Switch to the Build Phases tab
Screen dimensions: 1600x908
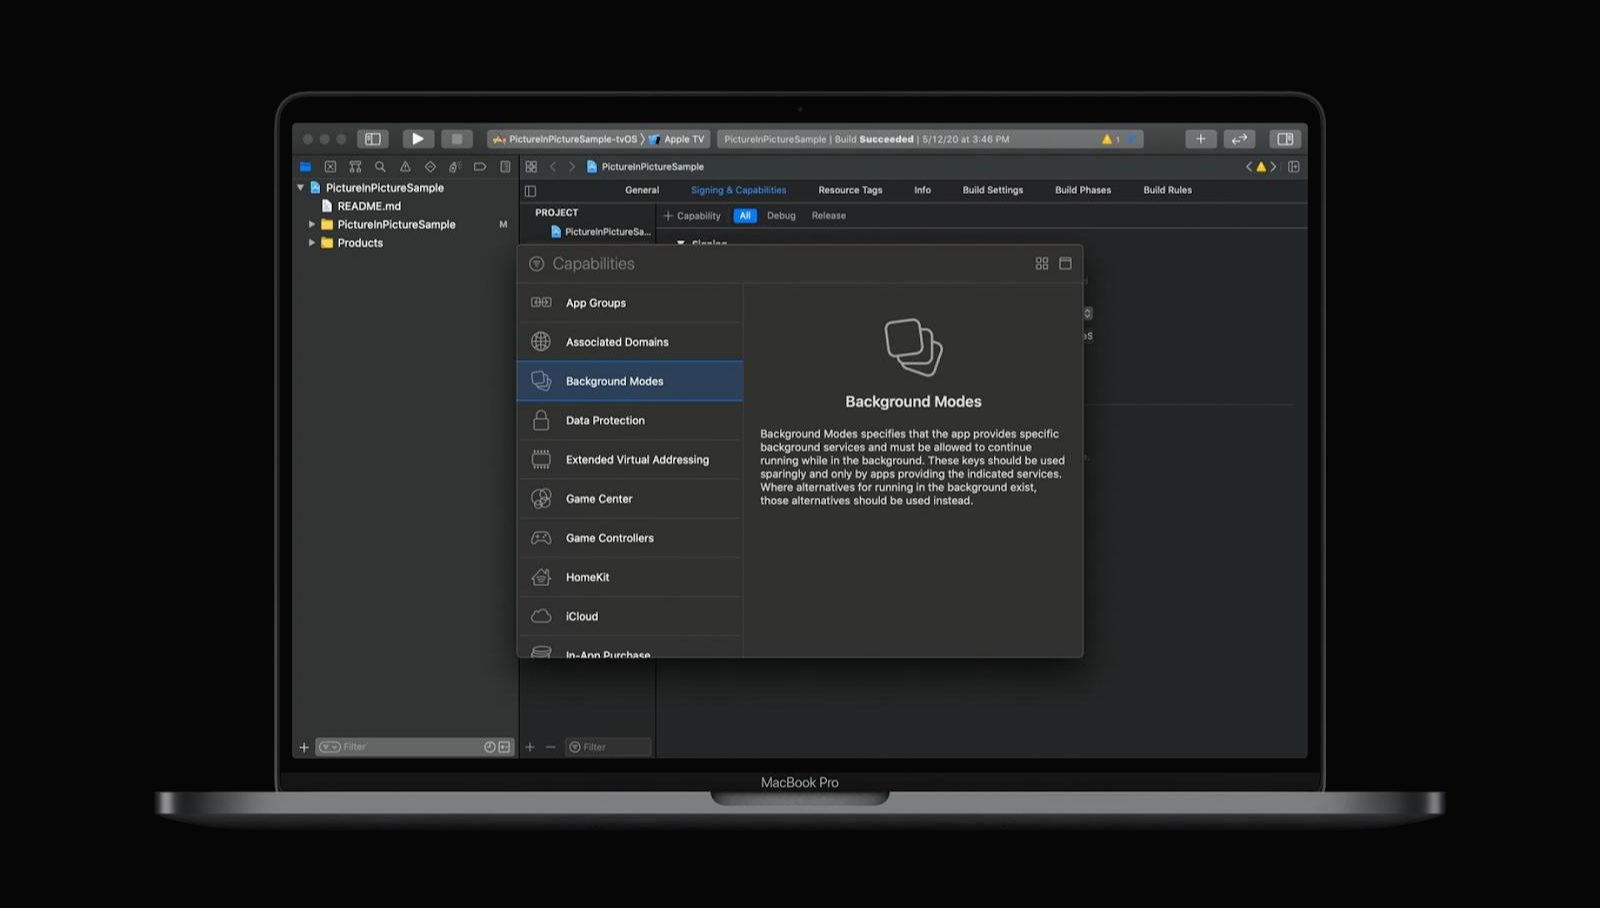(1083, 190)
